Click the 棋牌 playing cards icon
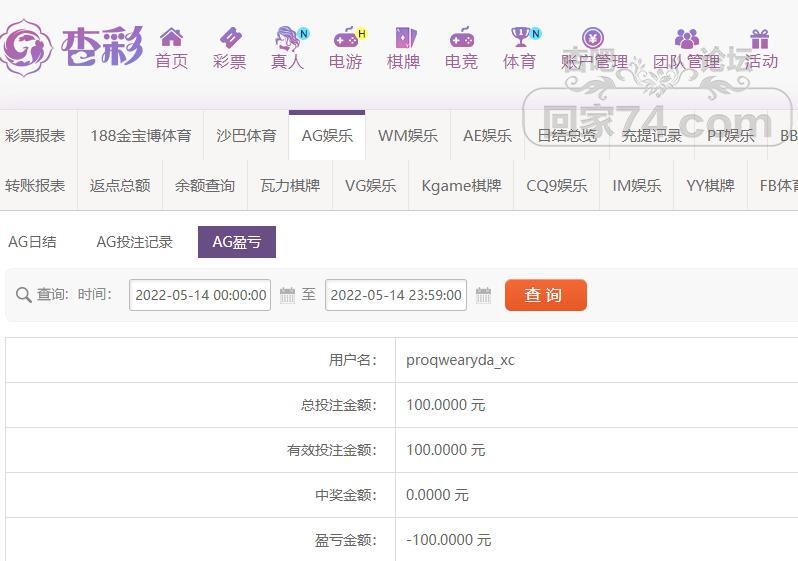This screenshot has height=561, width=798. click(405, 38)
